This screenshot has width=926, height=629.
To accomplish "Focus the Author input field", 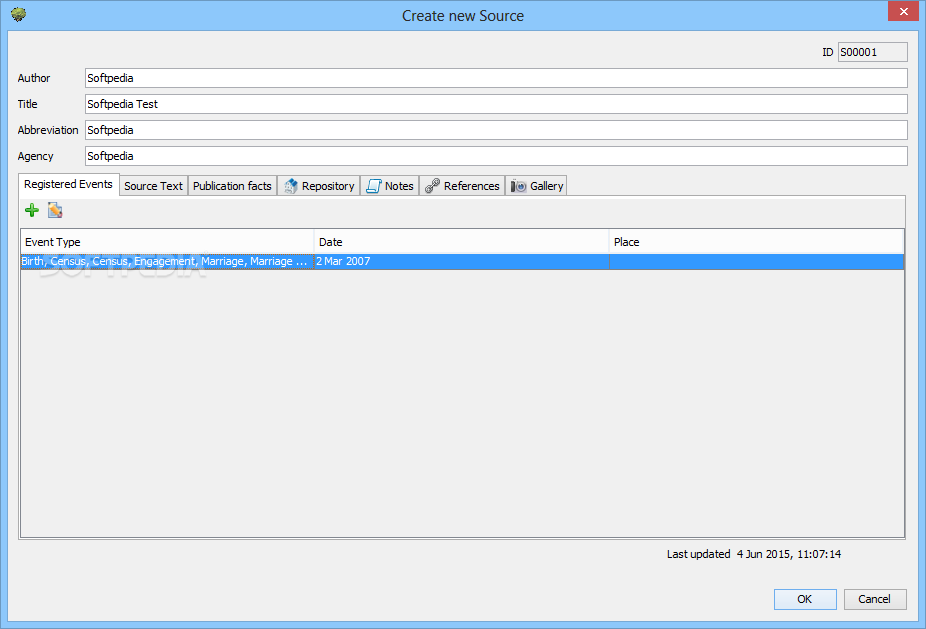I will point(496,78).
